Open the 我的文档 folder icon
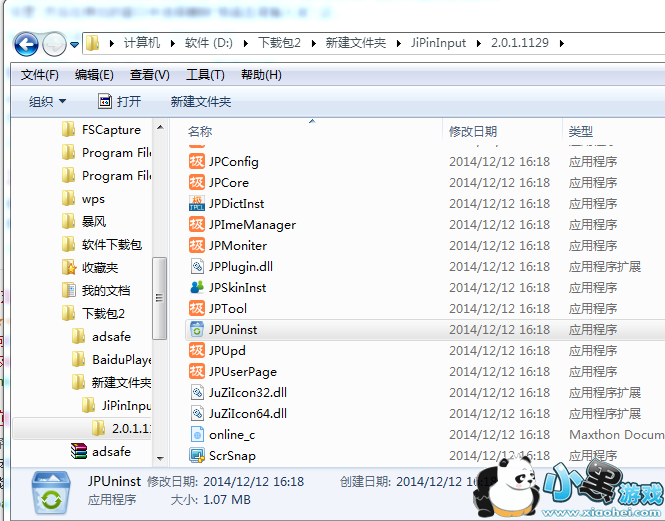Image resolution: width=665 pixels, height=521 pixels. pyautogui.click(x=68, y=291)
